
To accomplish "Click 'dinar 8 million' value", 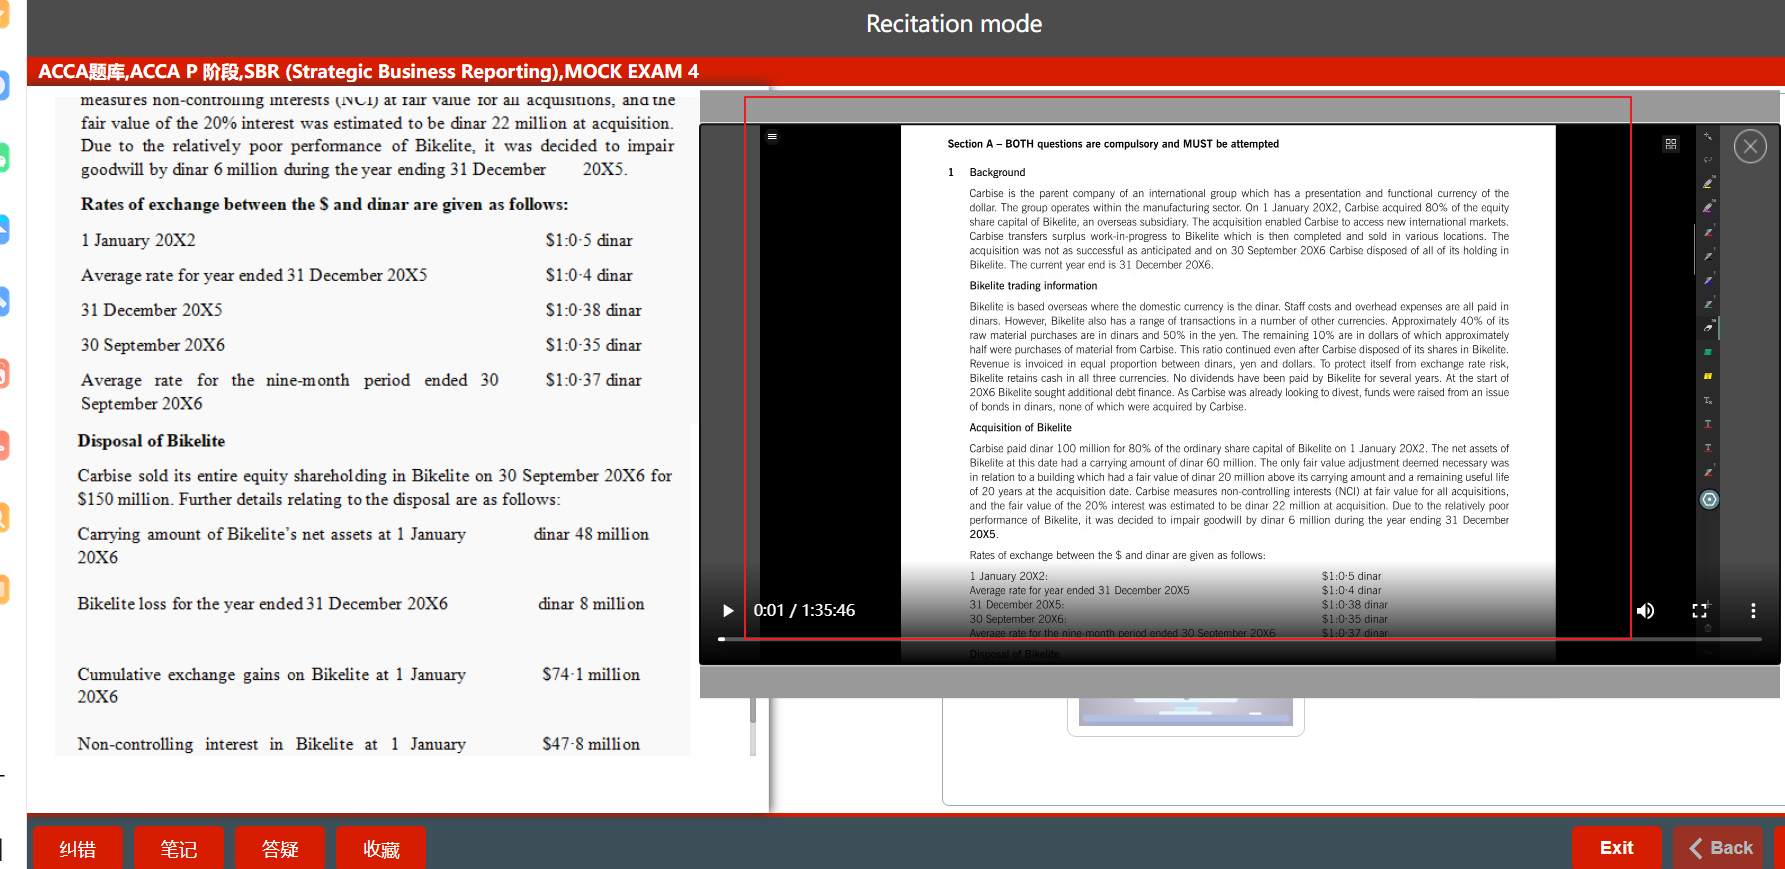I will 591,604.
